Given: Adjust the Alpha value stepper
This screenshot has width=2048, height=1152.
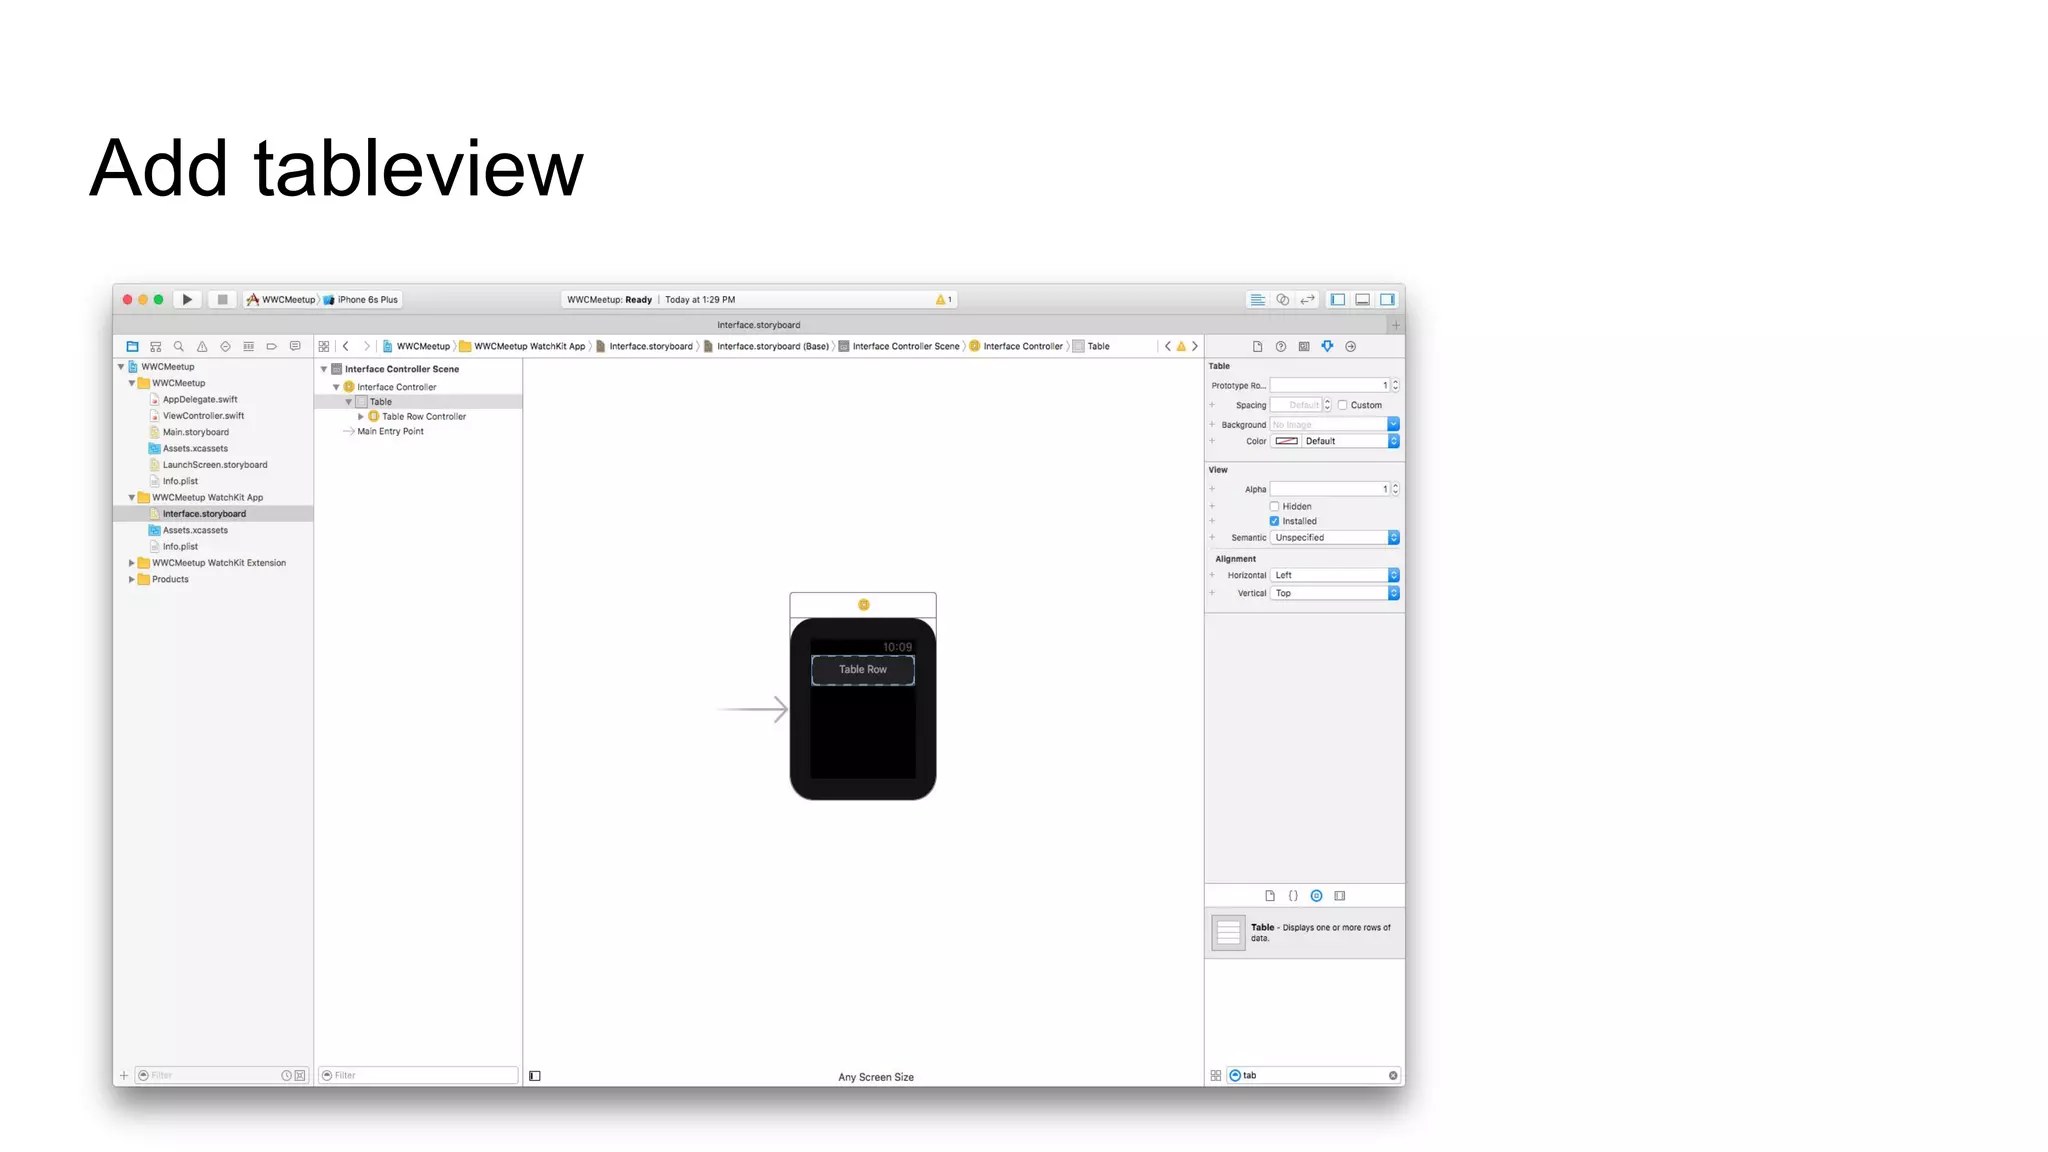Looking at the screenshot, I should (x=1395, y=489).
